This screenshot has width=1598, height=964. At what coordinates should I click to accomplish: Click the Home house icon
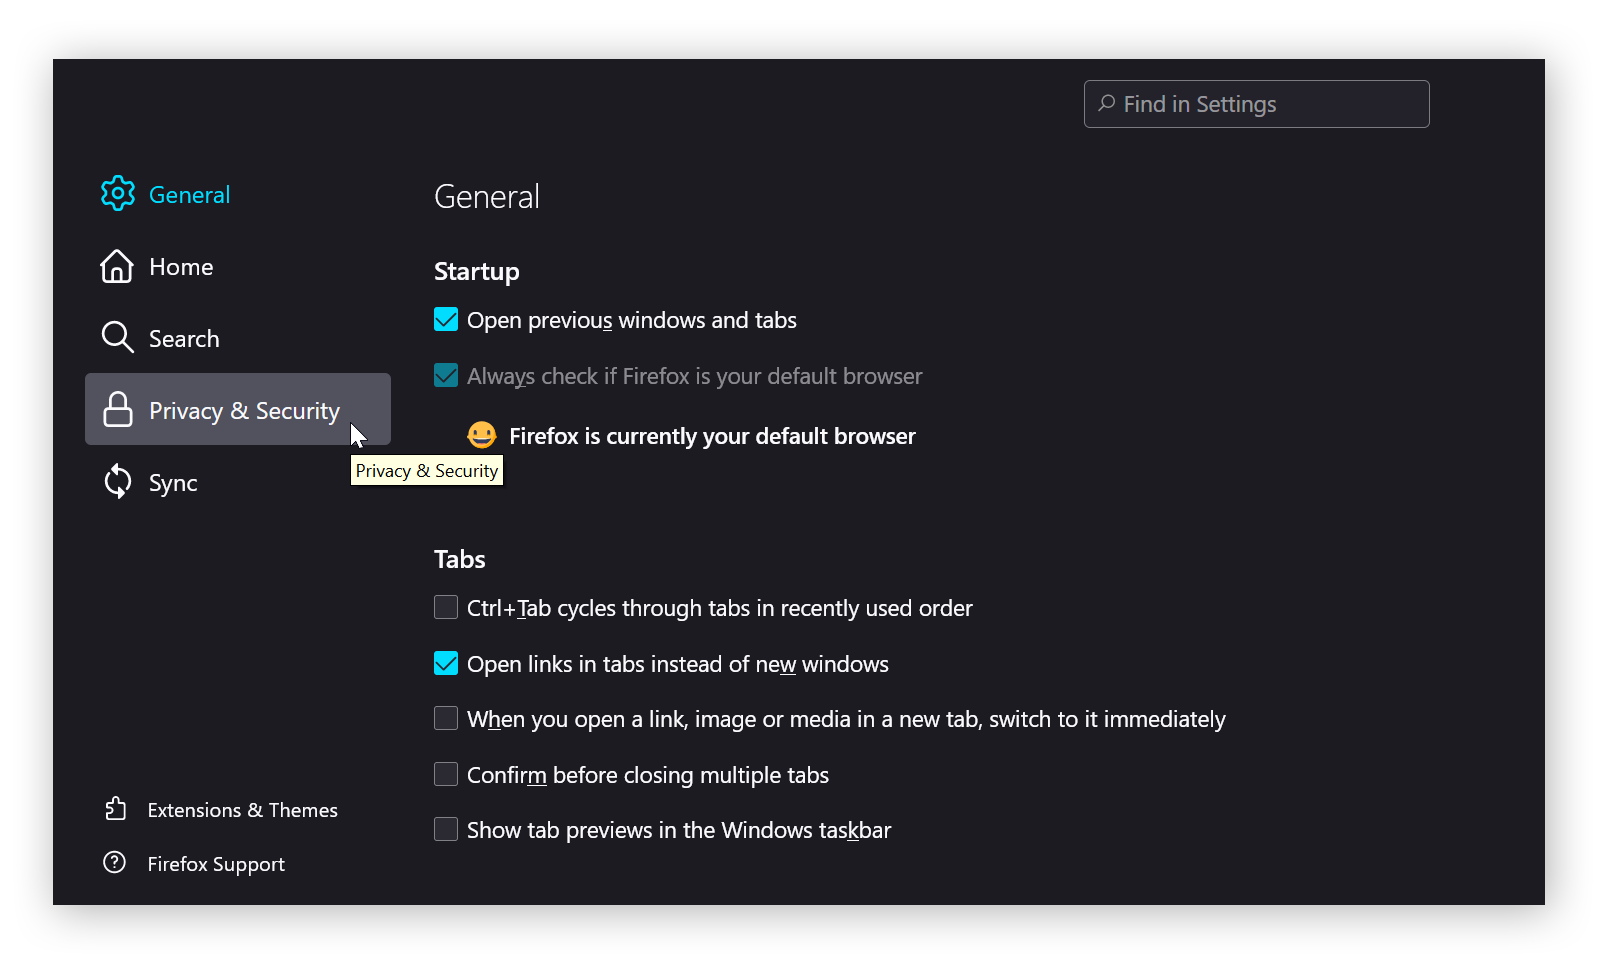117,266
